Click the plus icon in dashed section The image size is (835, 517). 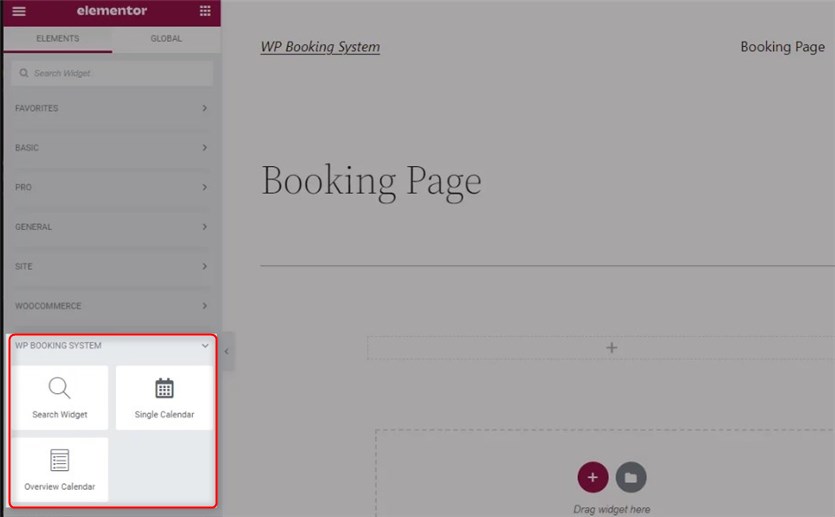(x=612, y=348)
